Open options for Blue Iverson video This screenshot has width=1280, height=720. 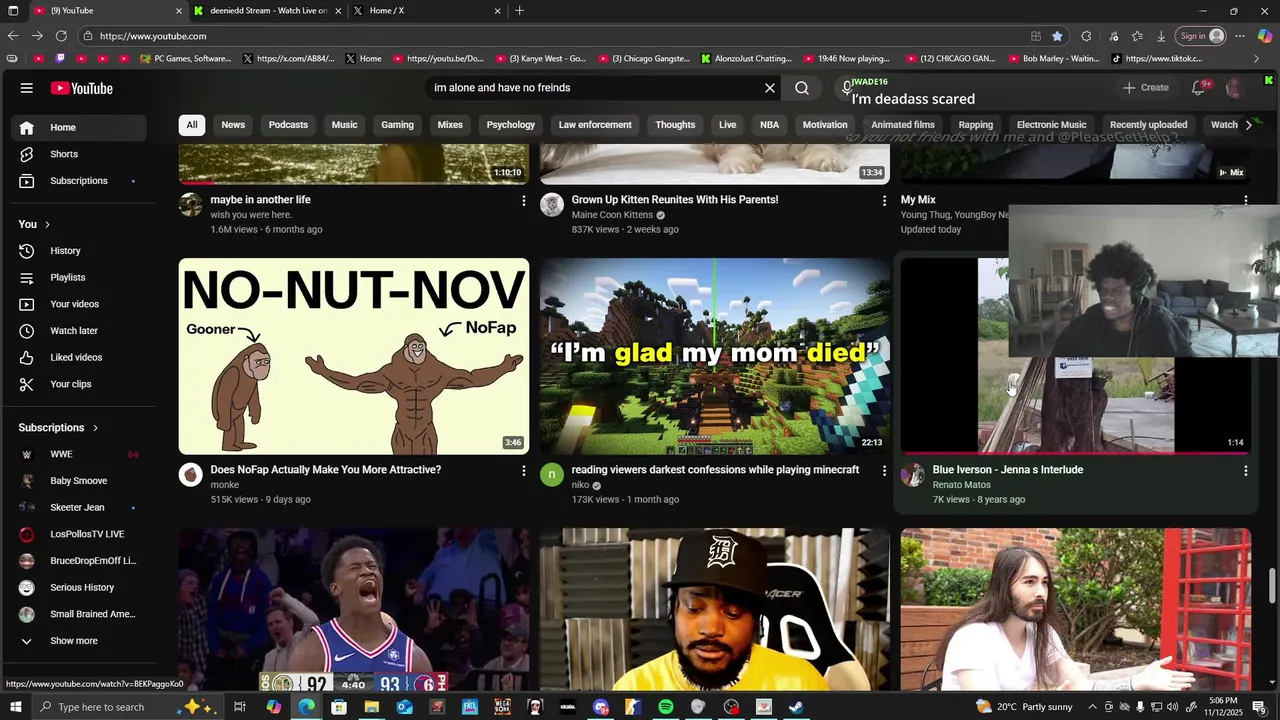pyautogui.click(x=1245, y=470)
